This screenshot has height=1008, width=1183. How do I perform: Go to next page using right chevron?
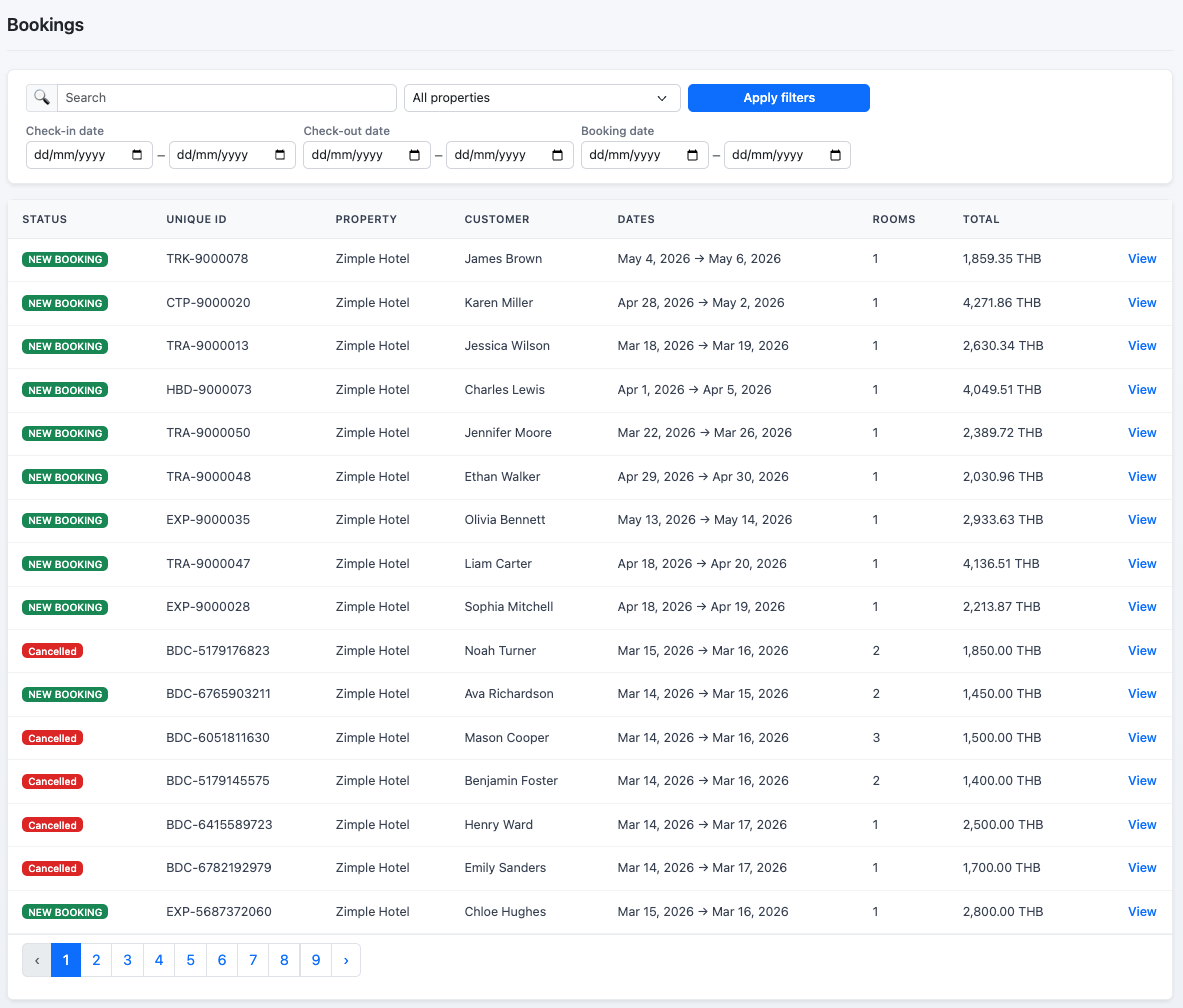346,960
